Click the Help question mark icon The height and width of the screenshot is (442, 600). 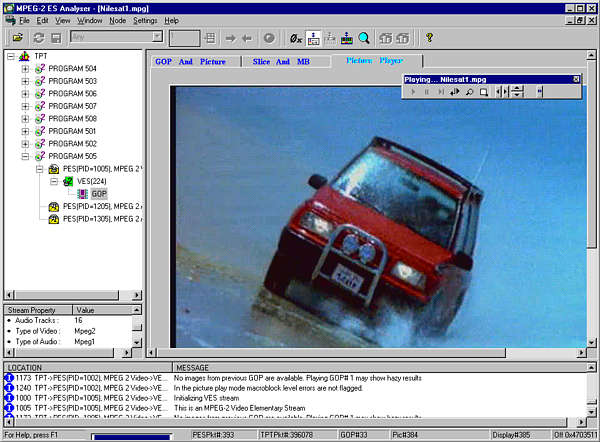click(430, 38)
